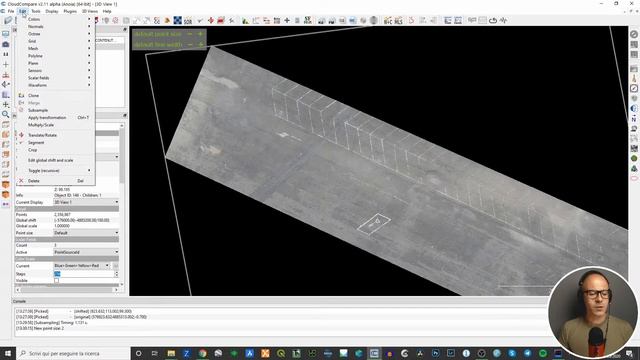640x360 pixels.
Task: Click the grey sphere primitive toolbar icon
Action: pyautogui.click(x=373, y=20)
